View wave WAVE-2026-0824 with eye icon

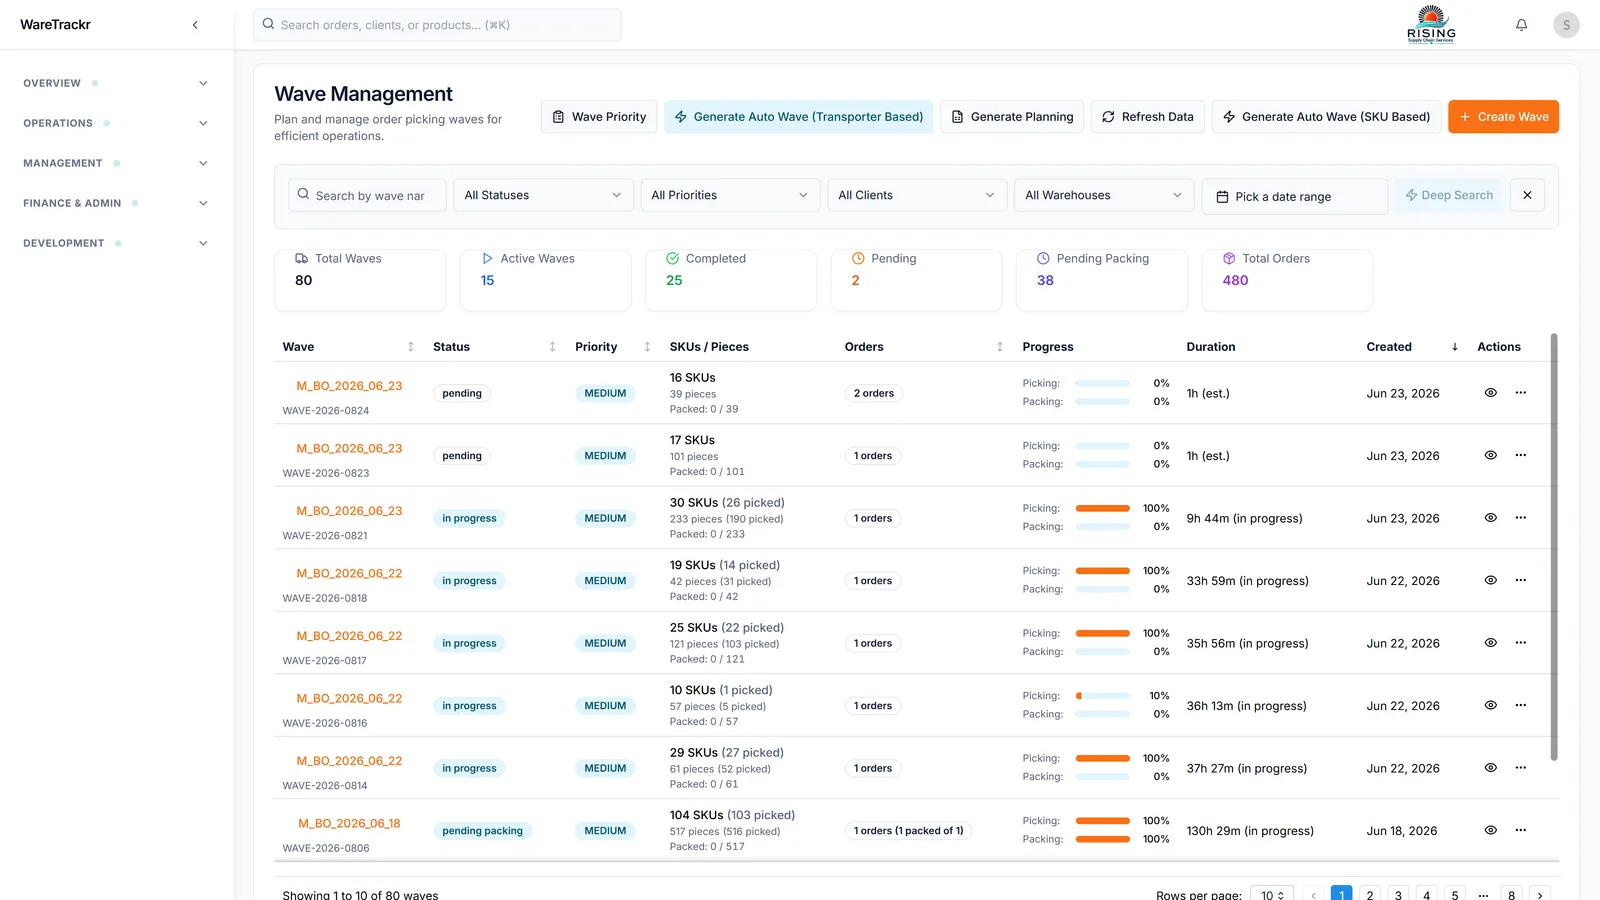[x=1490, y=393]
